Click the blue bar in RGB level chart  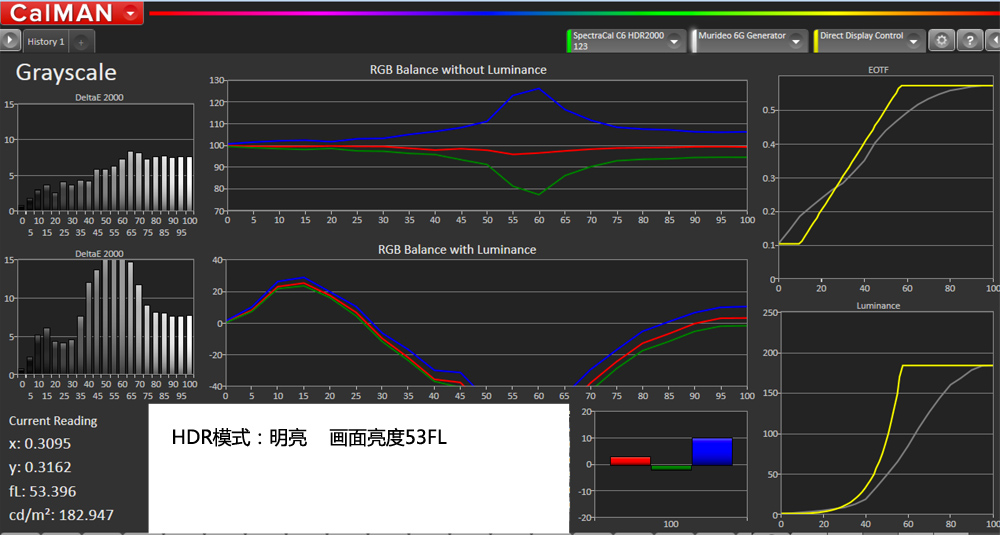[x=712, y=451]
